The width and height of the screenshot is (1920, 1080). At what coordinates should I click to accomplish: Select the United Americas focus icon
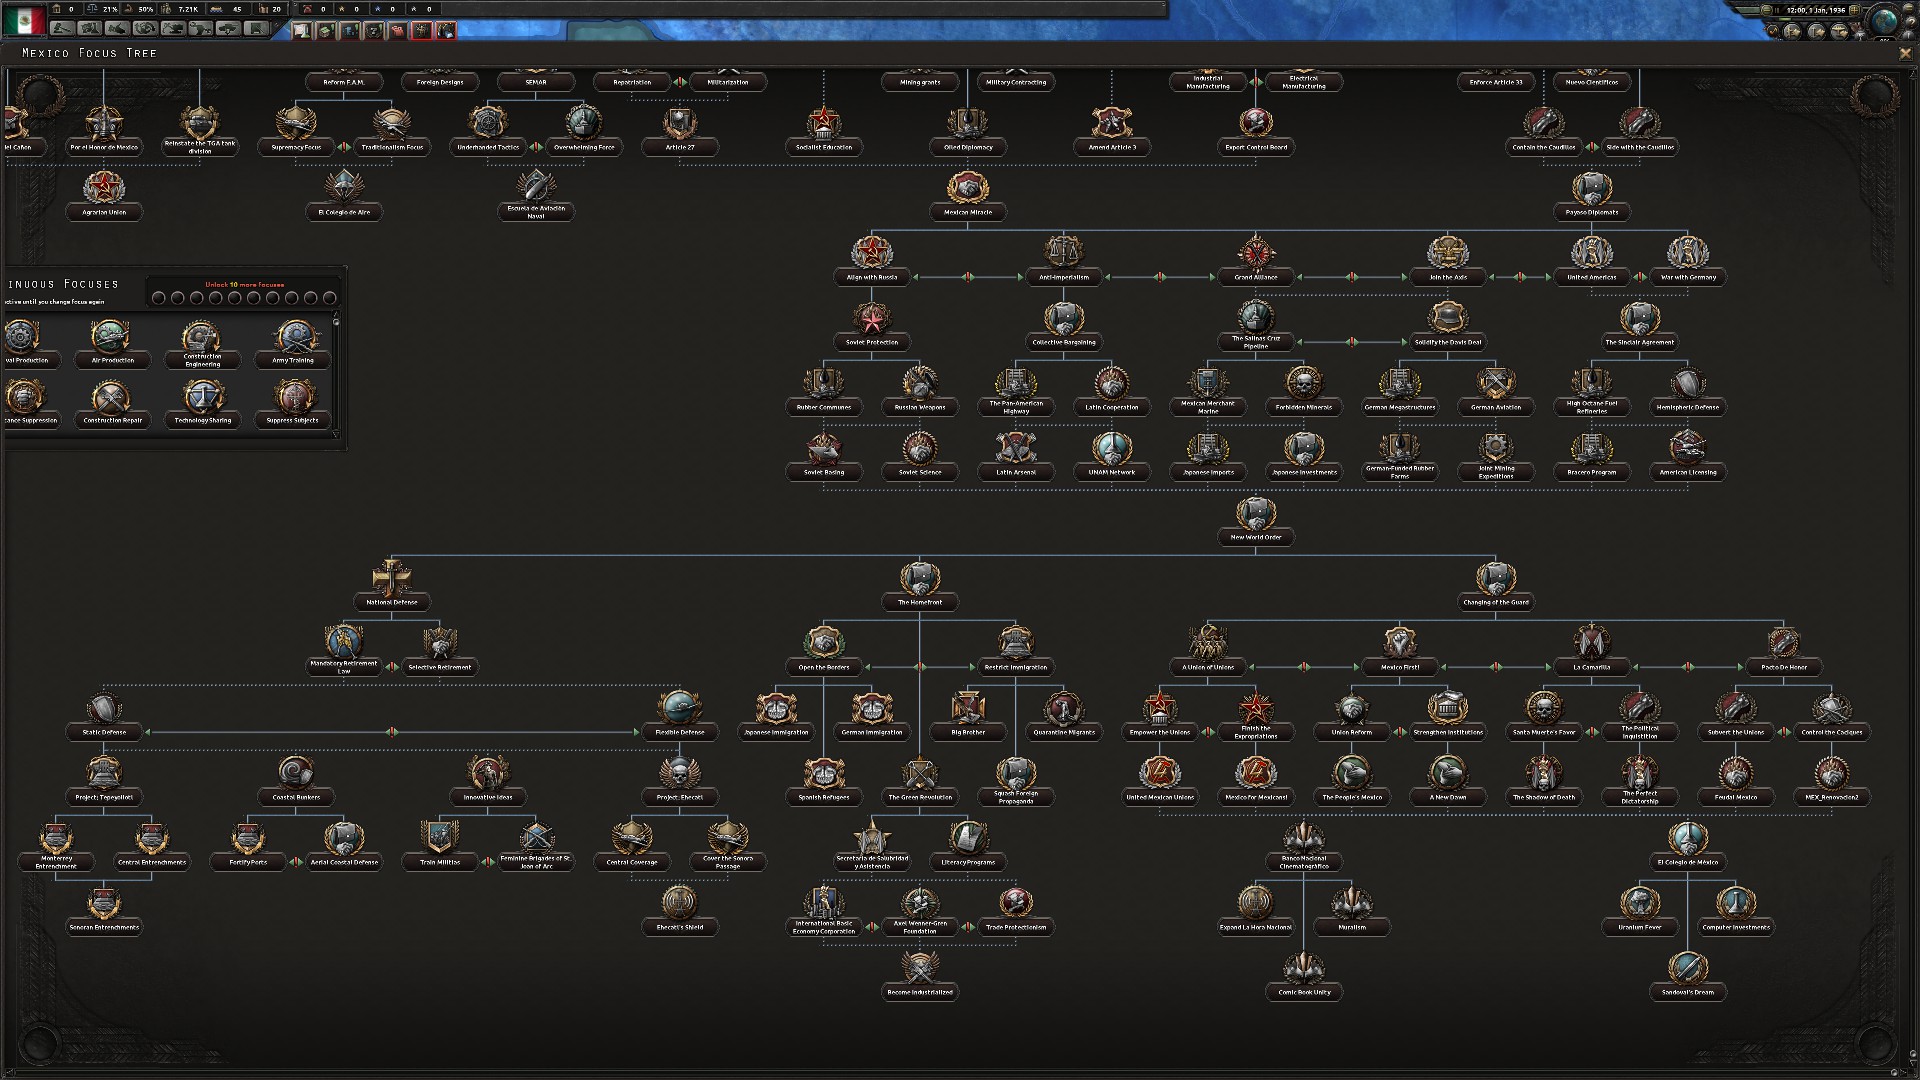[1592, 252]
